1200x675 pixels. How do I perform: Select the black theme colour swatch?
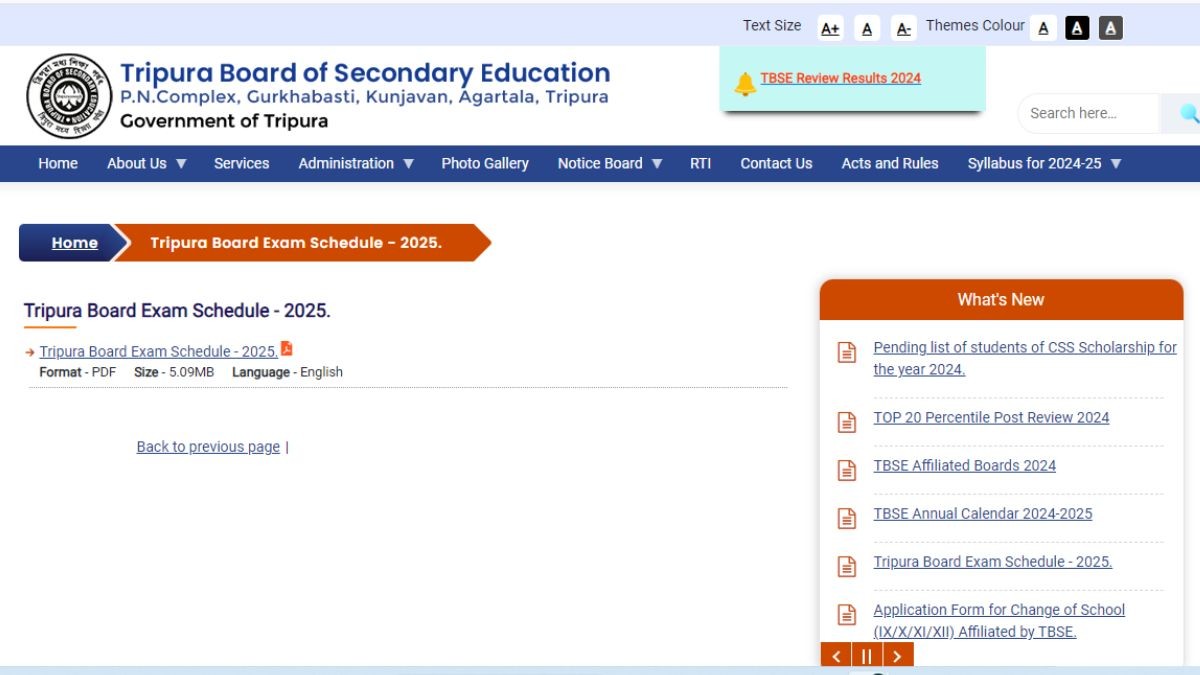point(1077,29)
